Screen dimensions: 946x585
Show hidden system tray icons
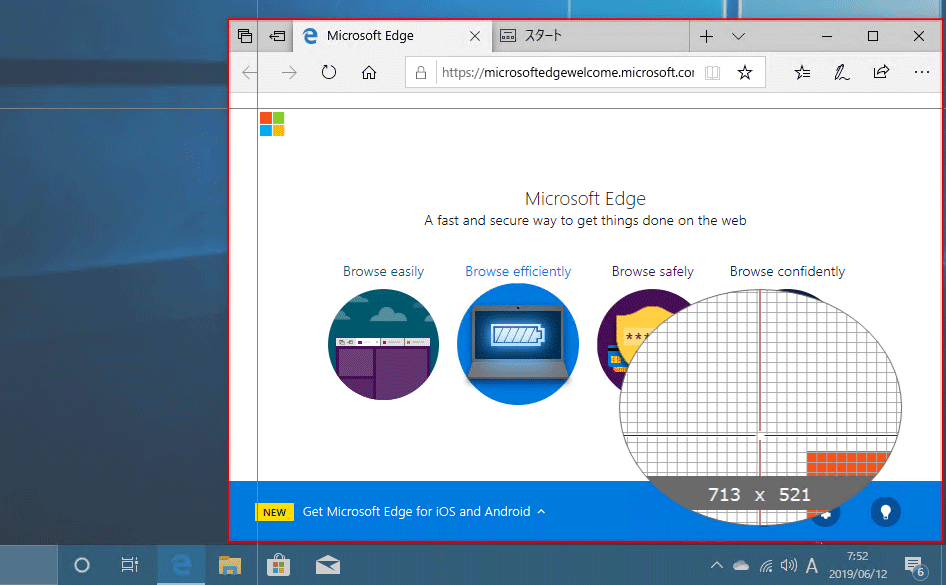click(x=716, y=566)
